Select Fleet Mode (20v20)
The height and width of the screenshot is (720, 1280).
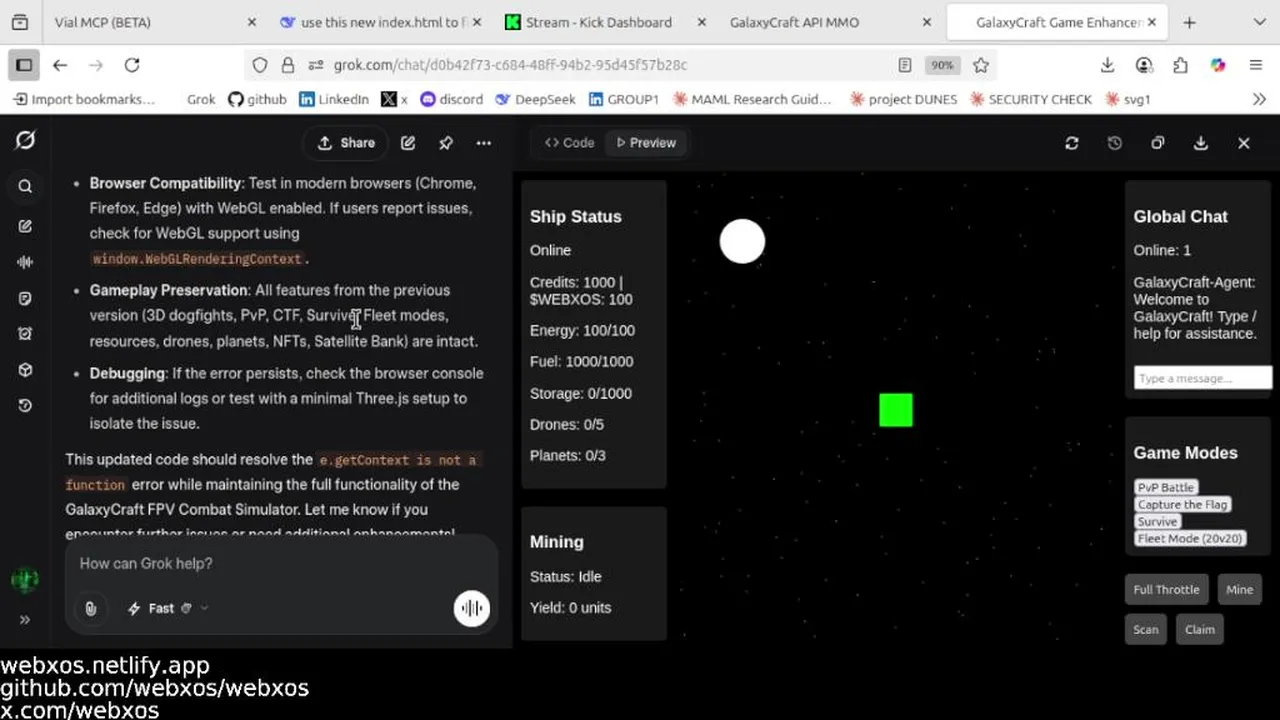tap(1190, 538)
